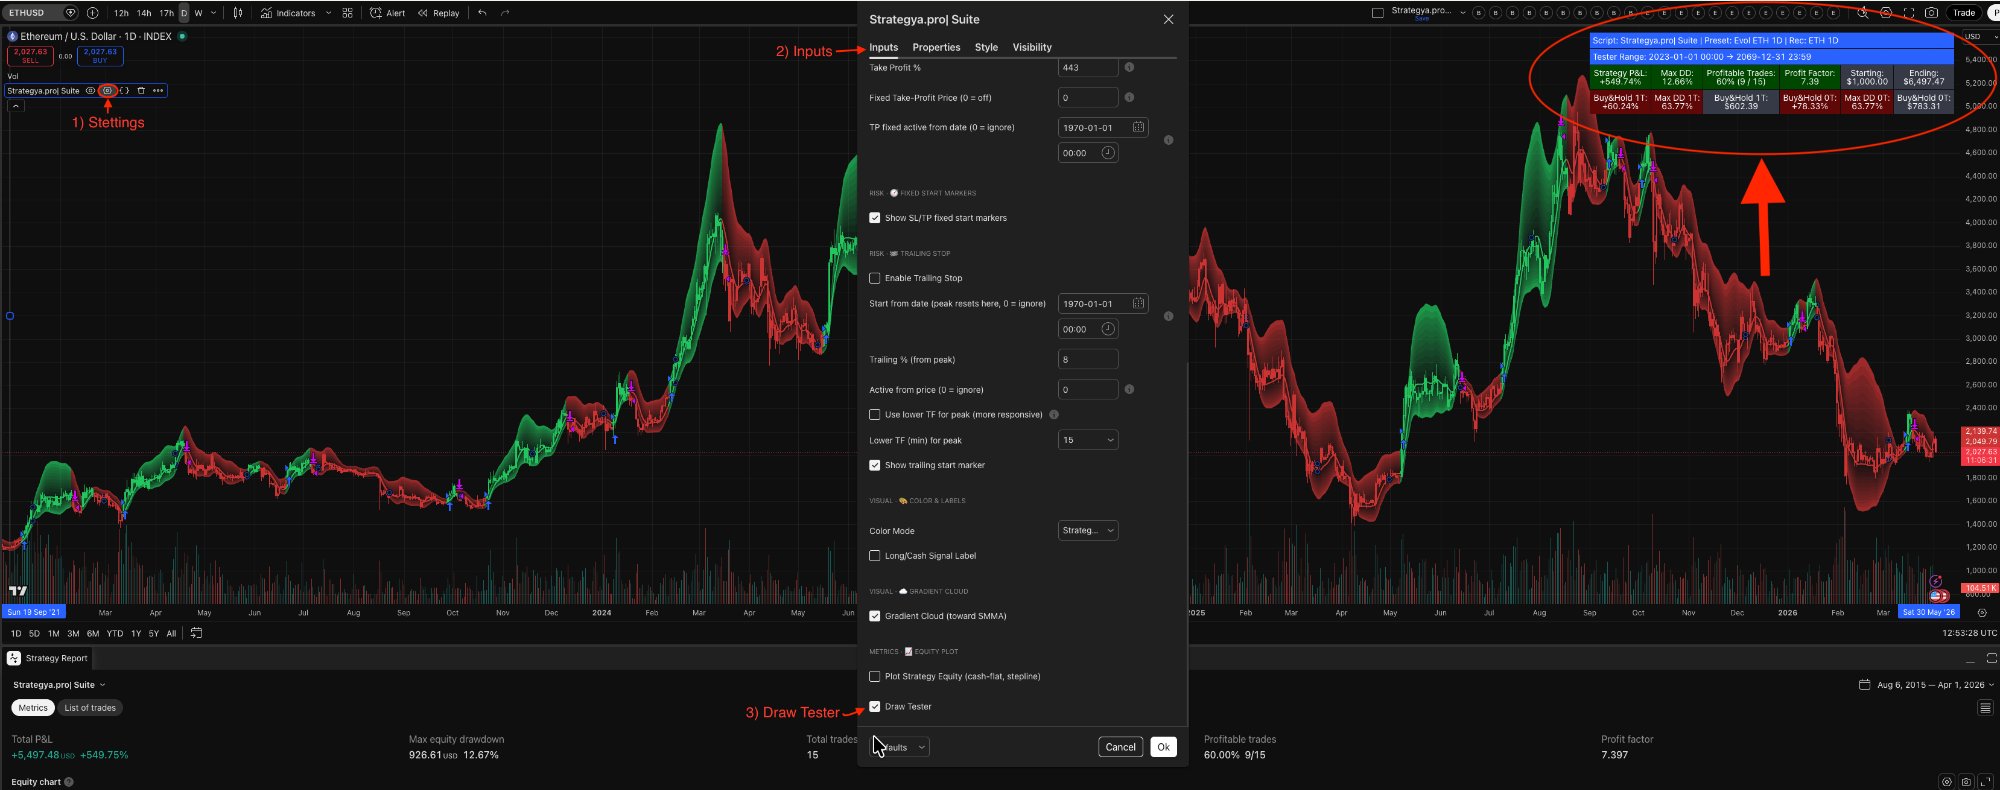Expand the timeframe interval dropdown arrow
This screenshot has width=2000, height=790.
(213, 13)
